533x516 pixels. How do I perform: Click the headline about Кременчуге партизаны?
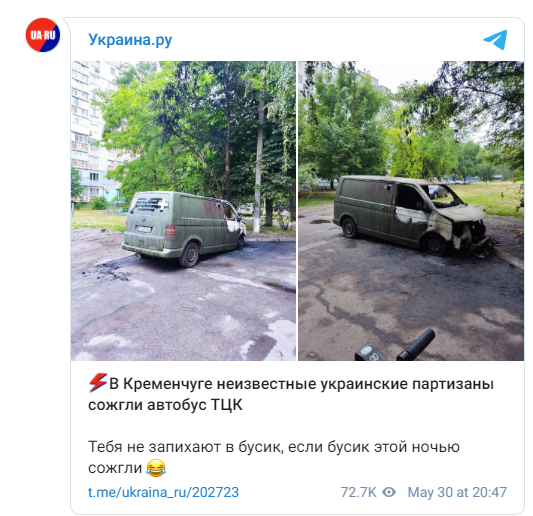point(291,394)
